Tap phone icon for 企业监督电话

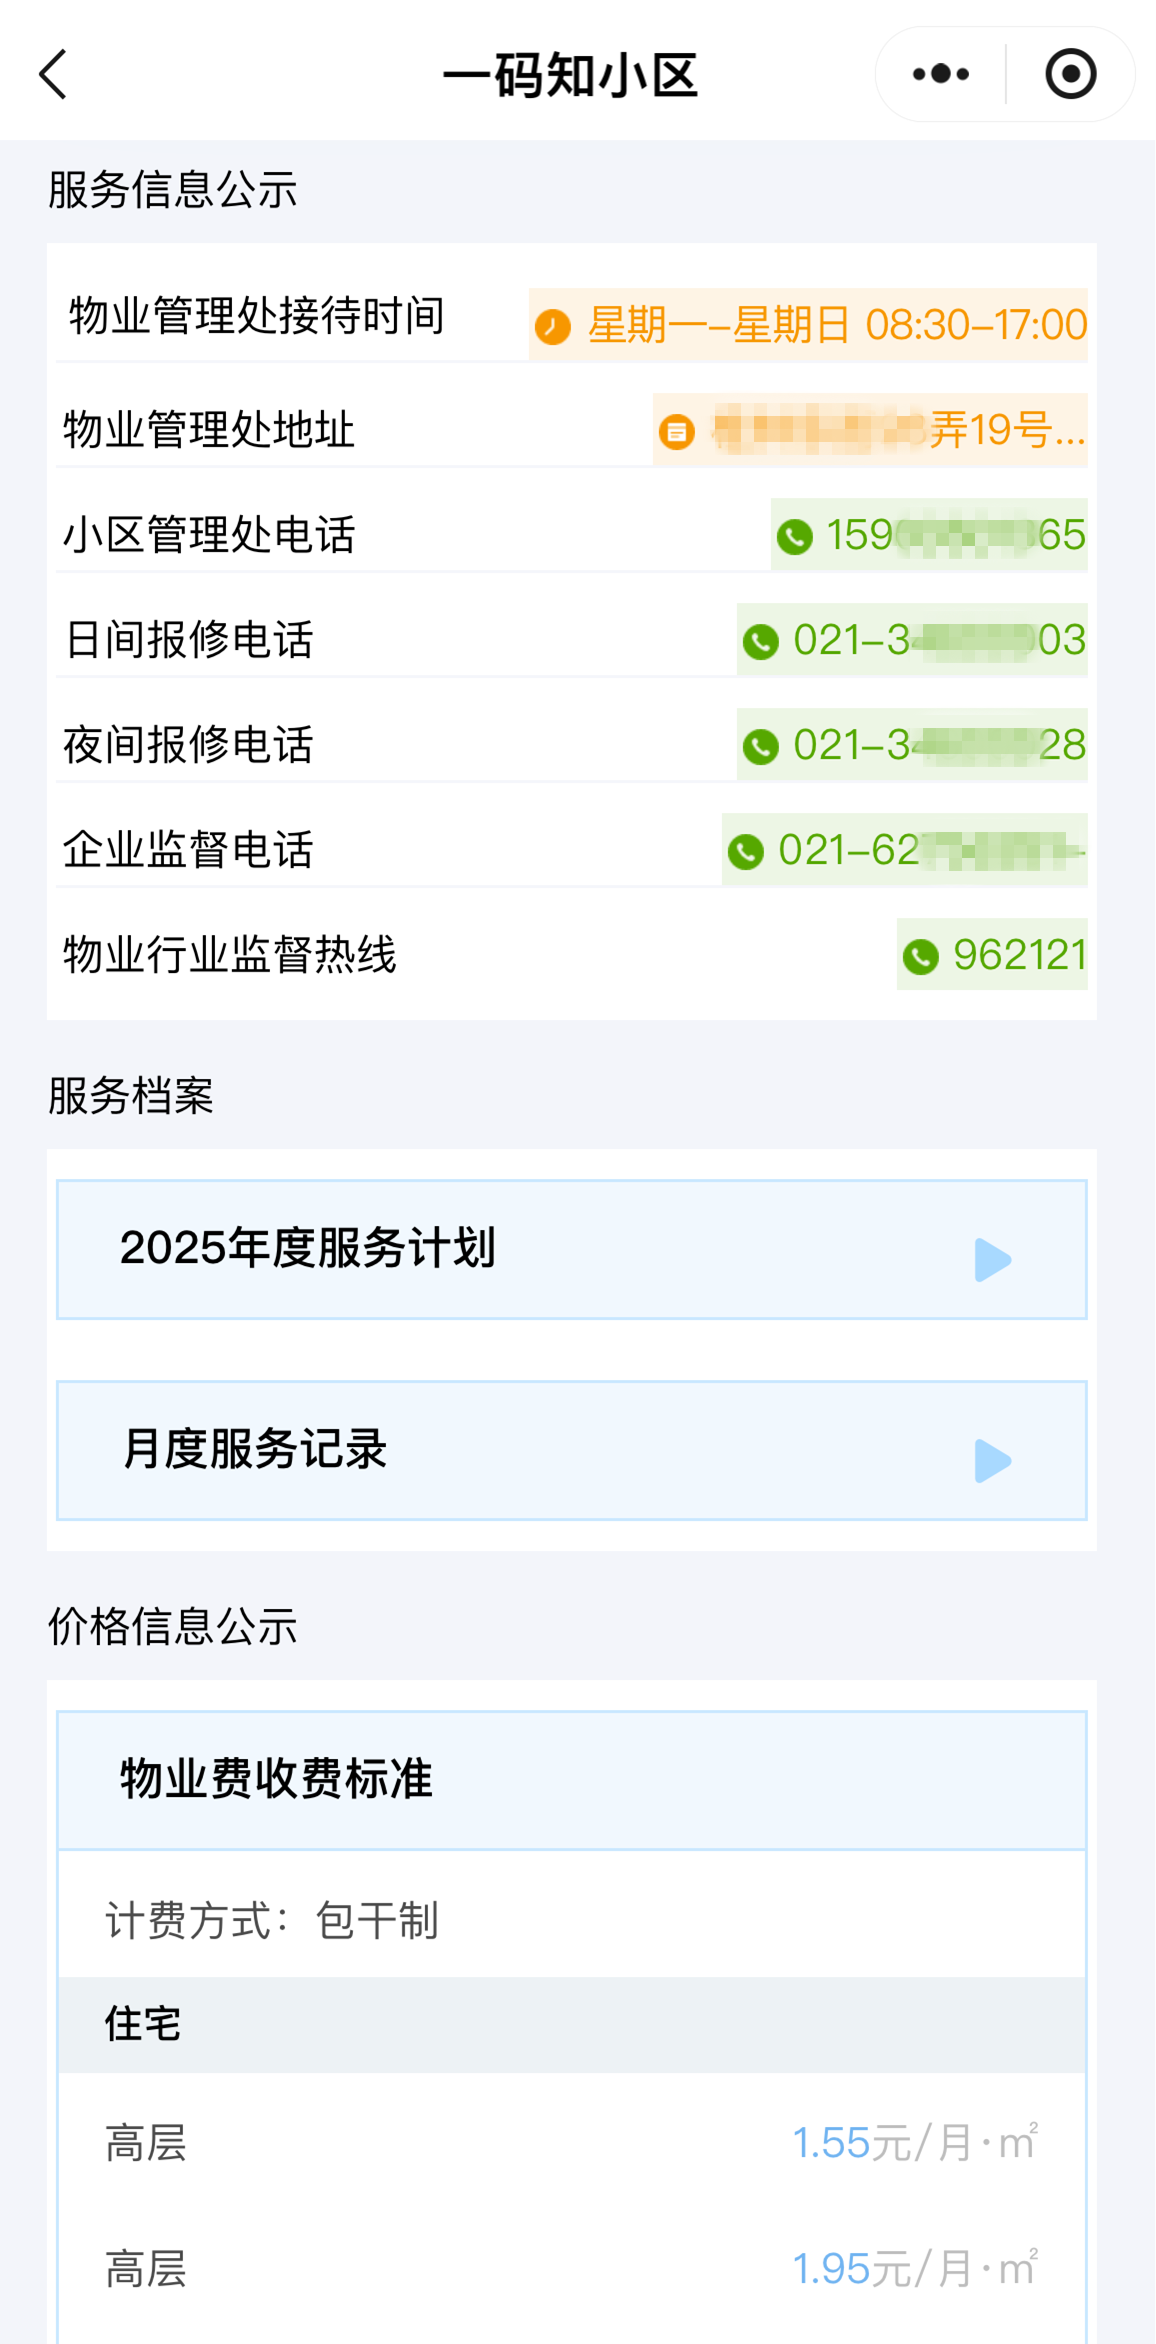tap(746, 851)
